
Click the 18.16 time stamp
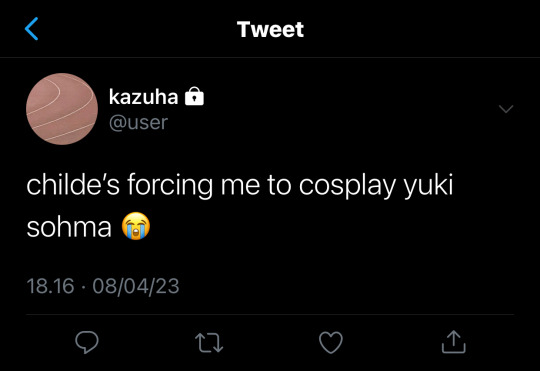click(50, 286)
